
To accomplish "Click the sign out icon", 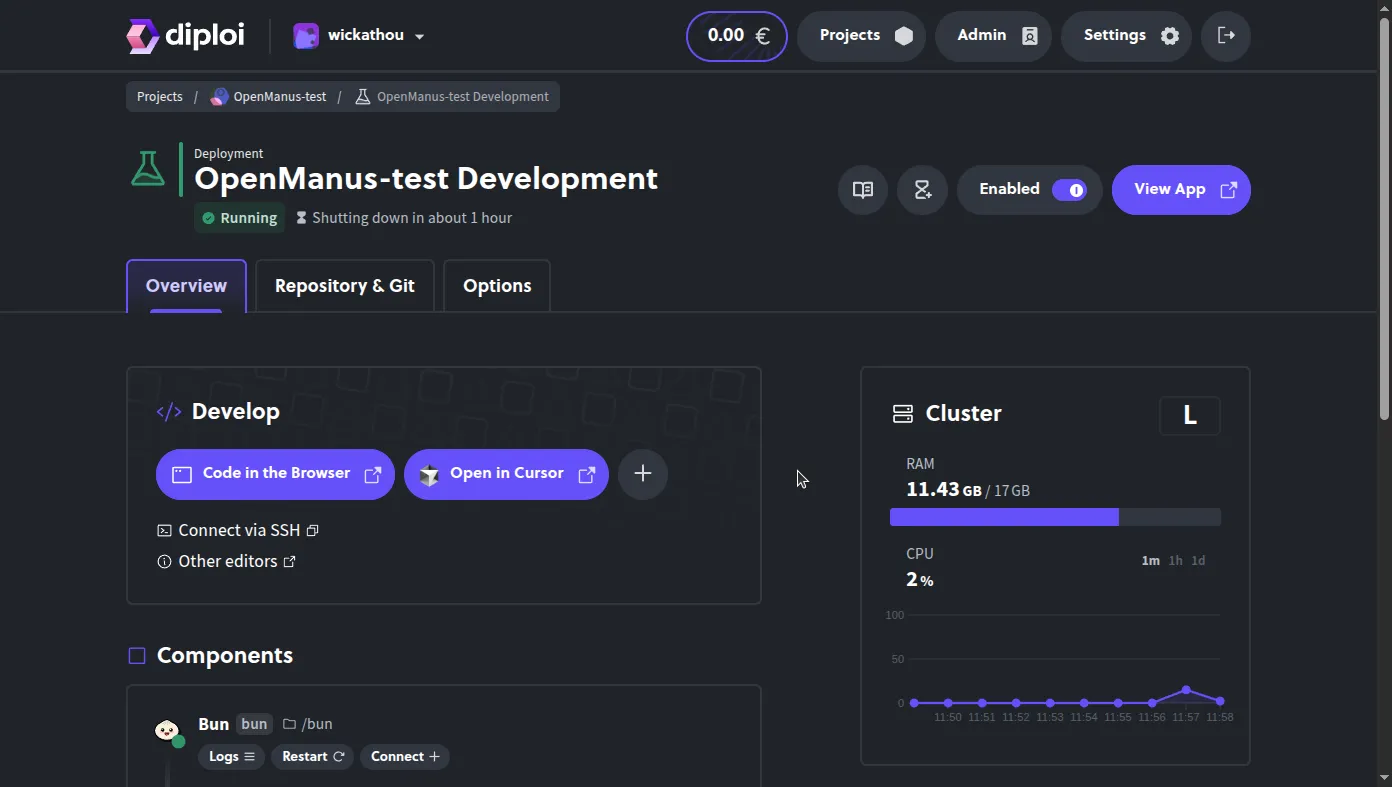I will pyautogui.click(x=1225, y=35).
